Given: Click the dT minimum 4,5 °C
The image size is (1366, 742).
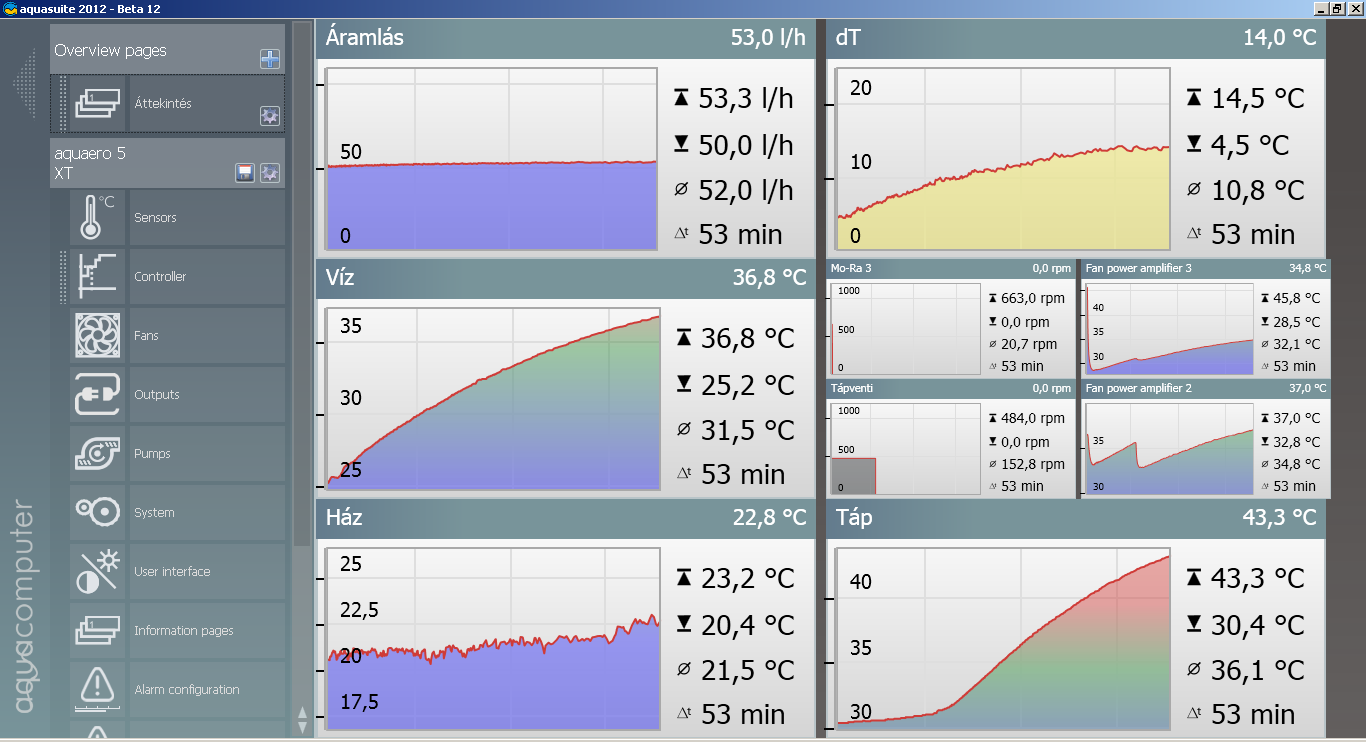Looking at the screenshot, I should click(x=1250, y=145).
